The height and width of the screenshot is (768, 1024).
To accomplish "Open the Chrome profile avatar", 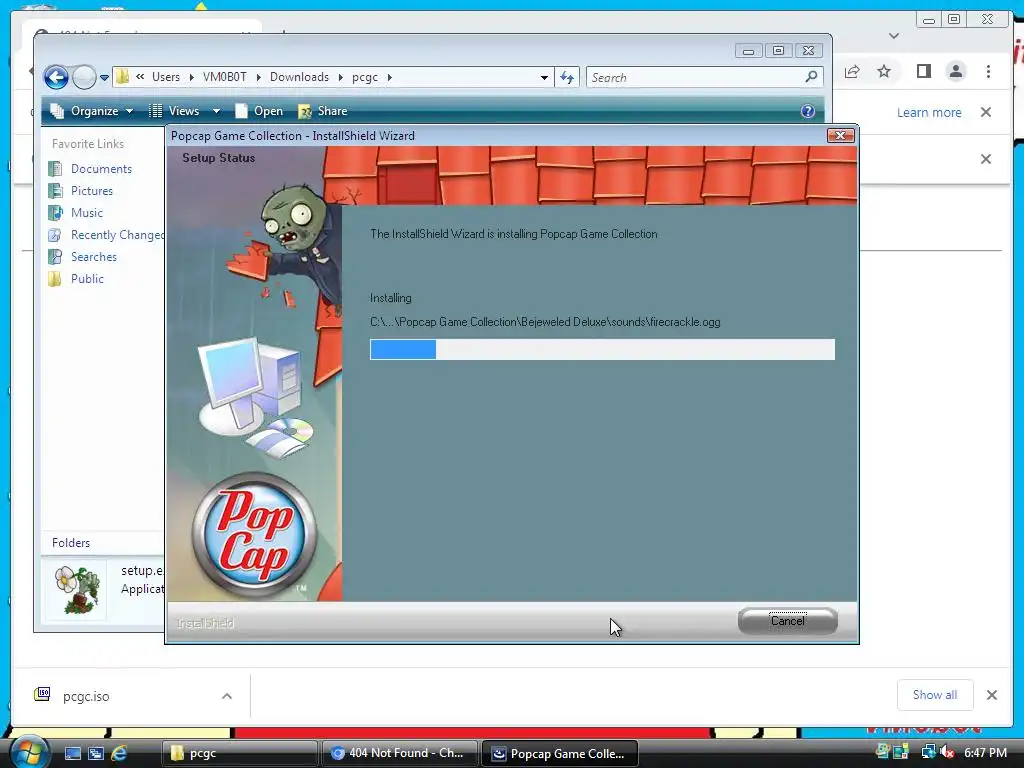I will (956, 71).
